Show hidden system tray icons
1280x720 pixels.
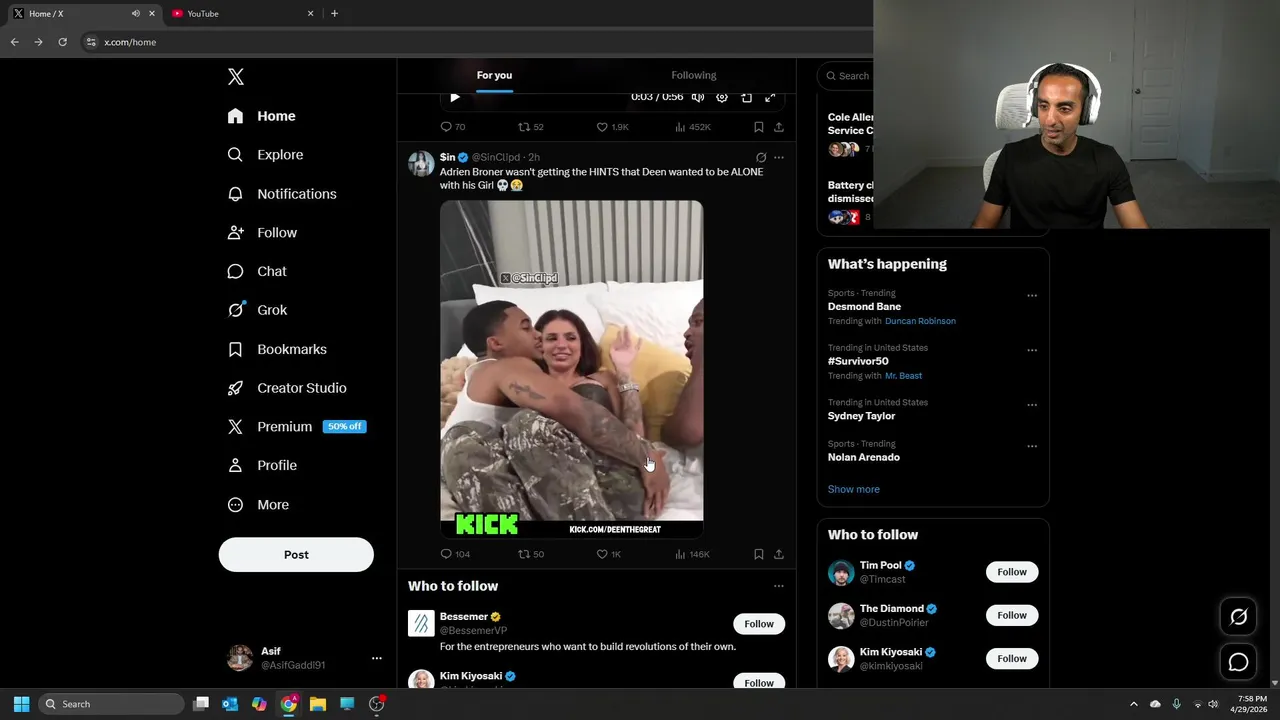[1133, 704]
